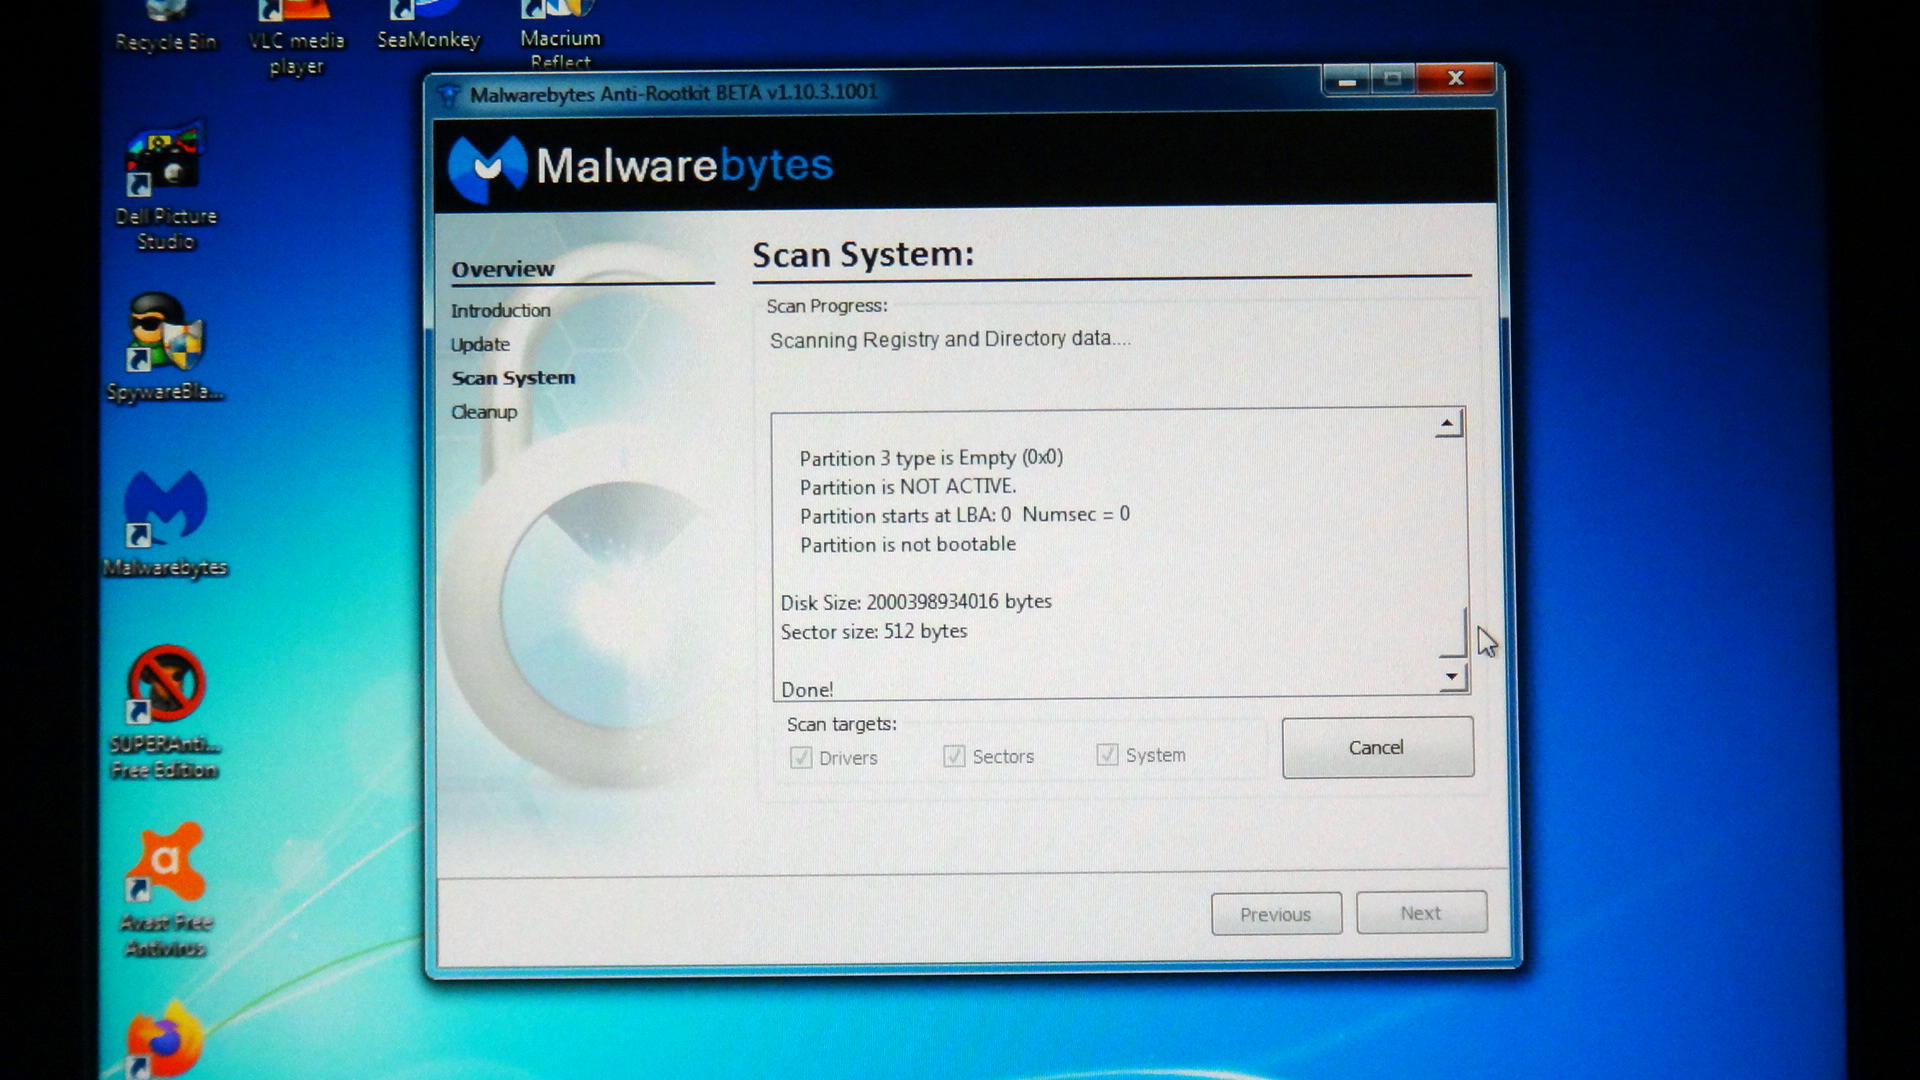Click the Next button
1920x1080 pixels.
pyautogui.click(x=1421, y=913)
